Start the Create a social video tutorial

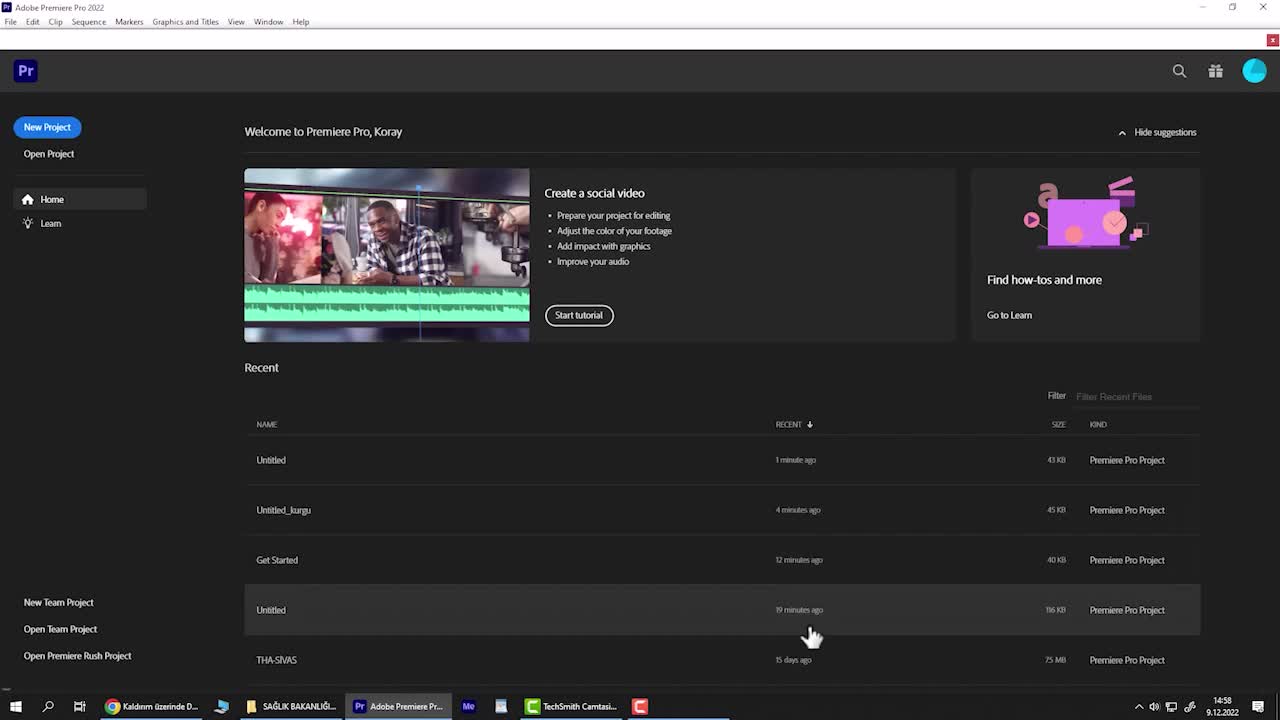pos(579,315)
